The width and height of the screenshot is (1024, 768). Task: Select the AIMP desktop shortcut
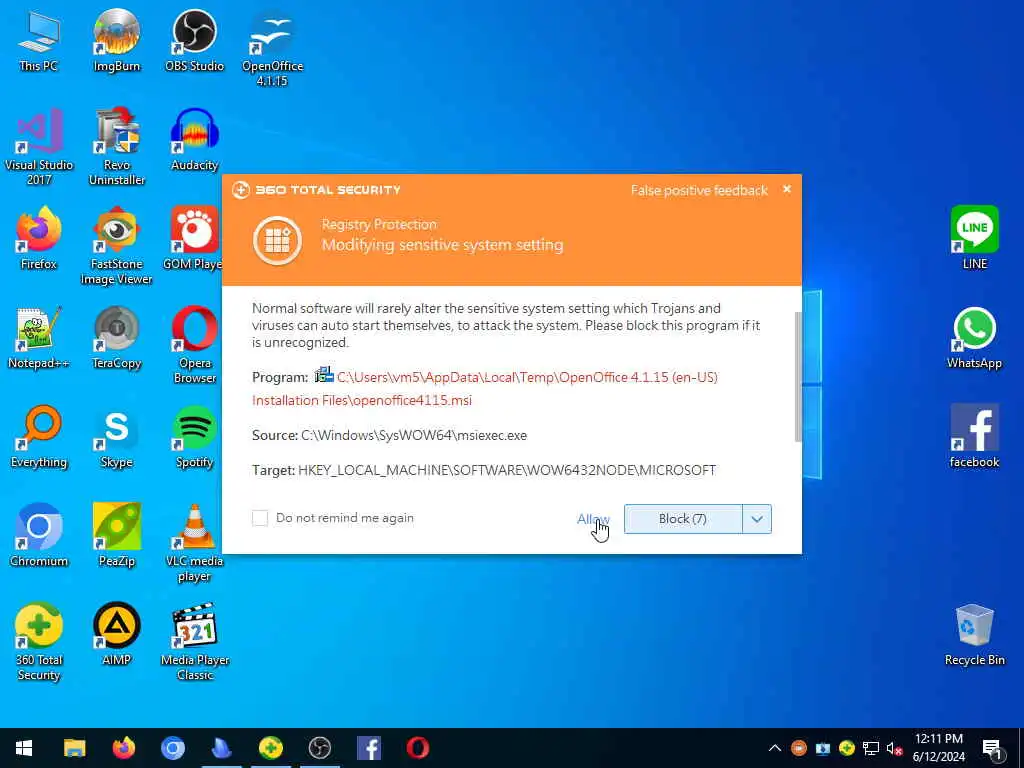click(116, 634)
